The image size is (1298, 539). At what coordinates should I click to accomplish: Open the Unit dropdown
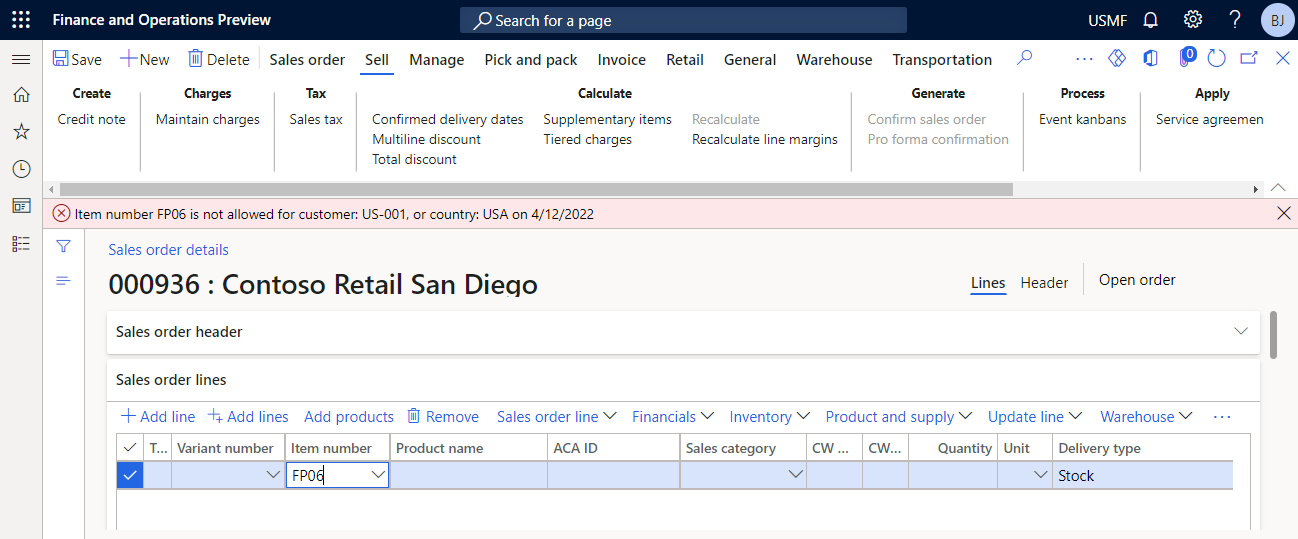[1041, 476]
